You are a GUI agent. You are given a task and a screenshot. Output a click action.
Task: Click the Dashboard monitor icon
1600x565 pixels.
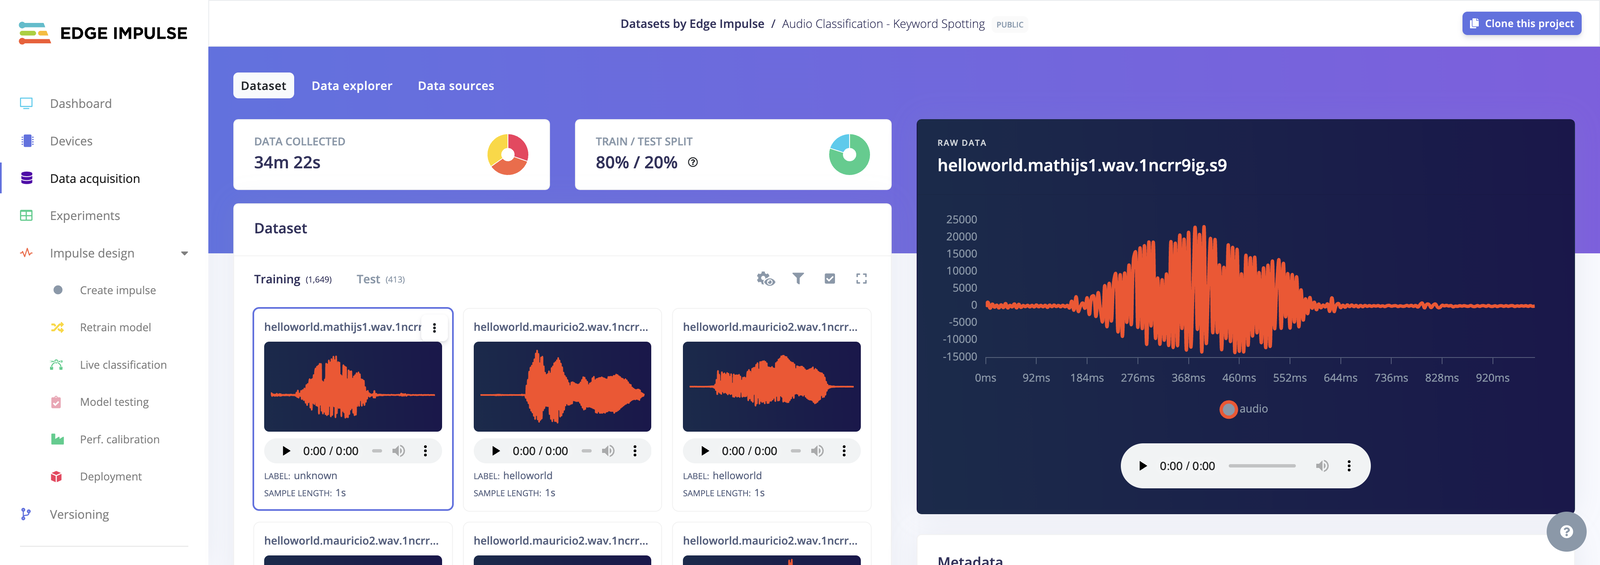(x=26, y=104)
